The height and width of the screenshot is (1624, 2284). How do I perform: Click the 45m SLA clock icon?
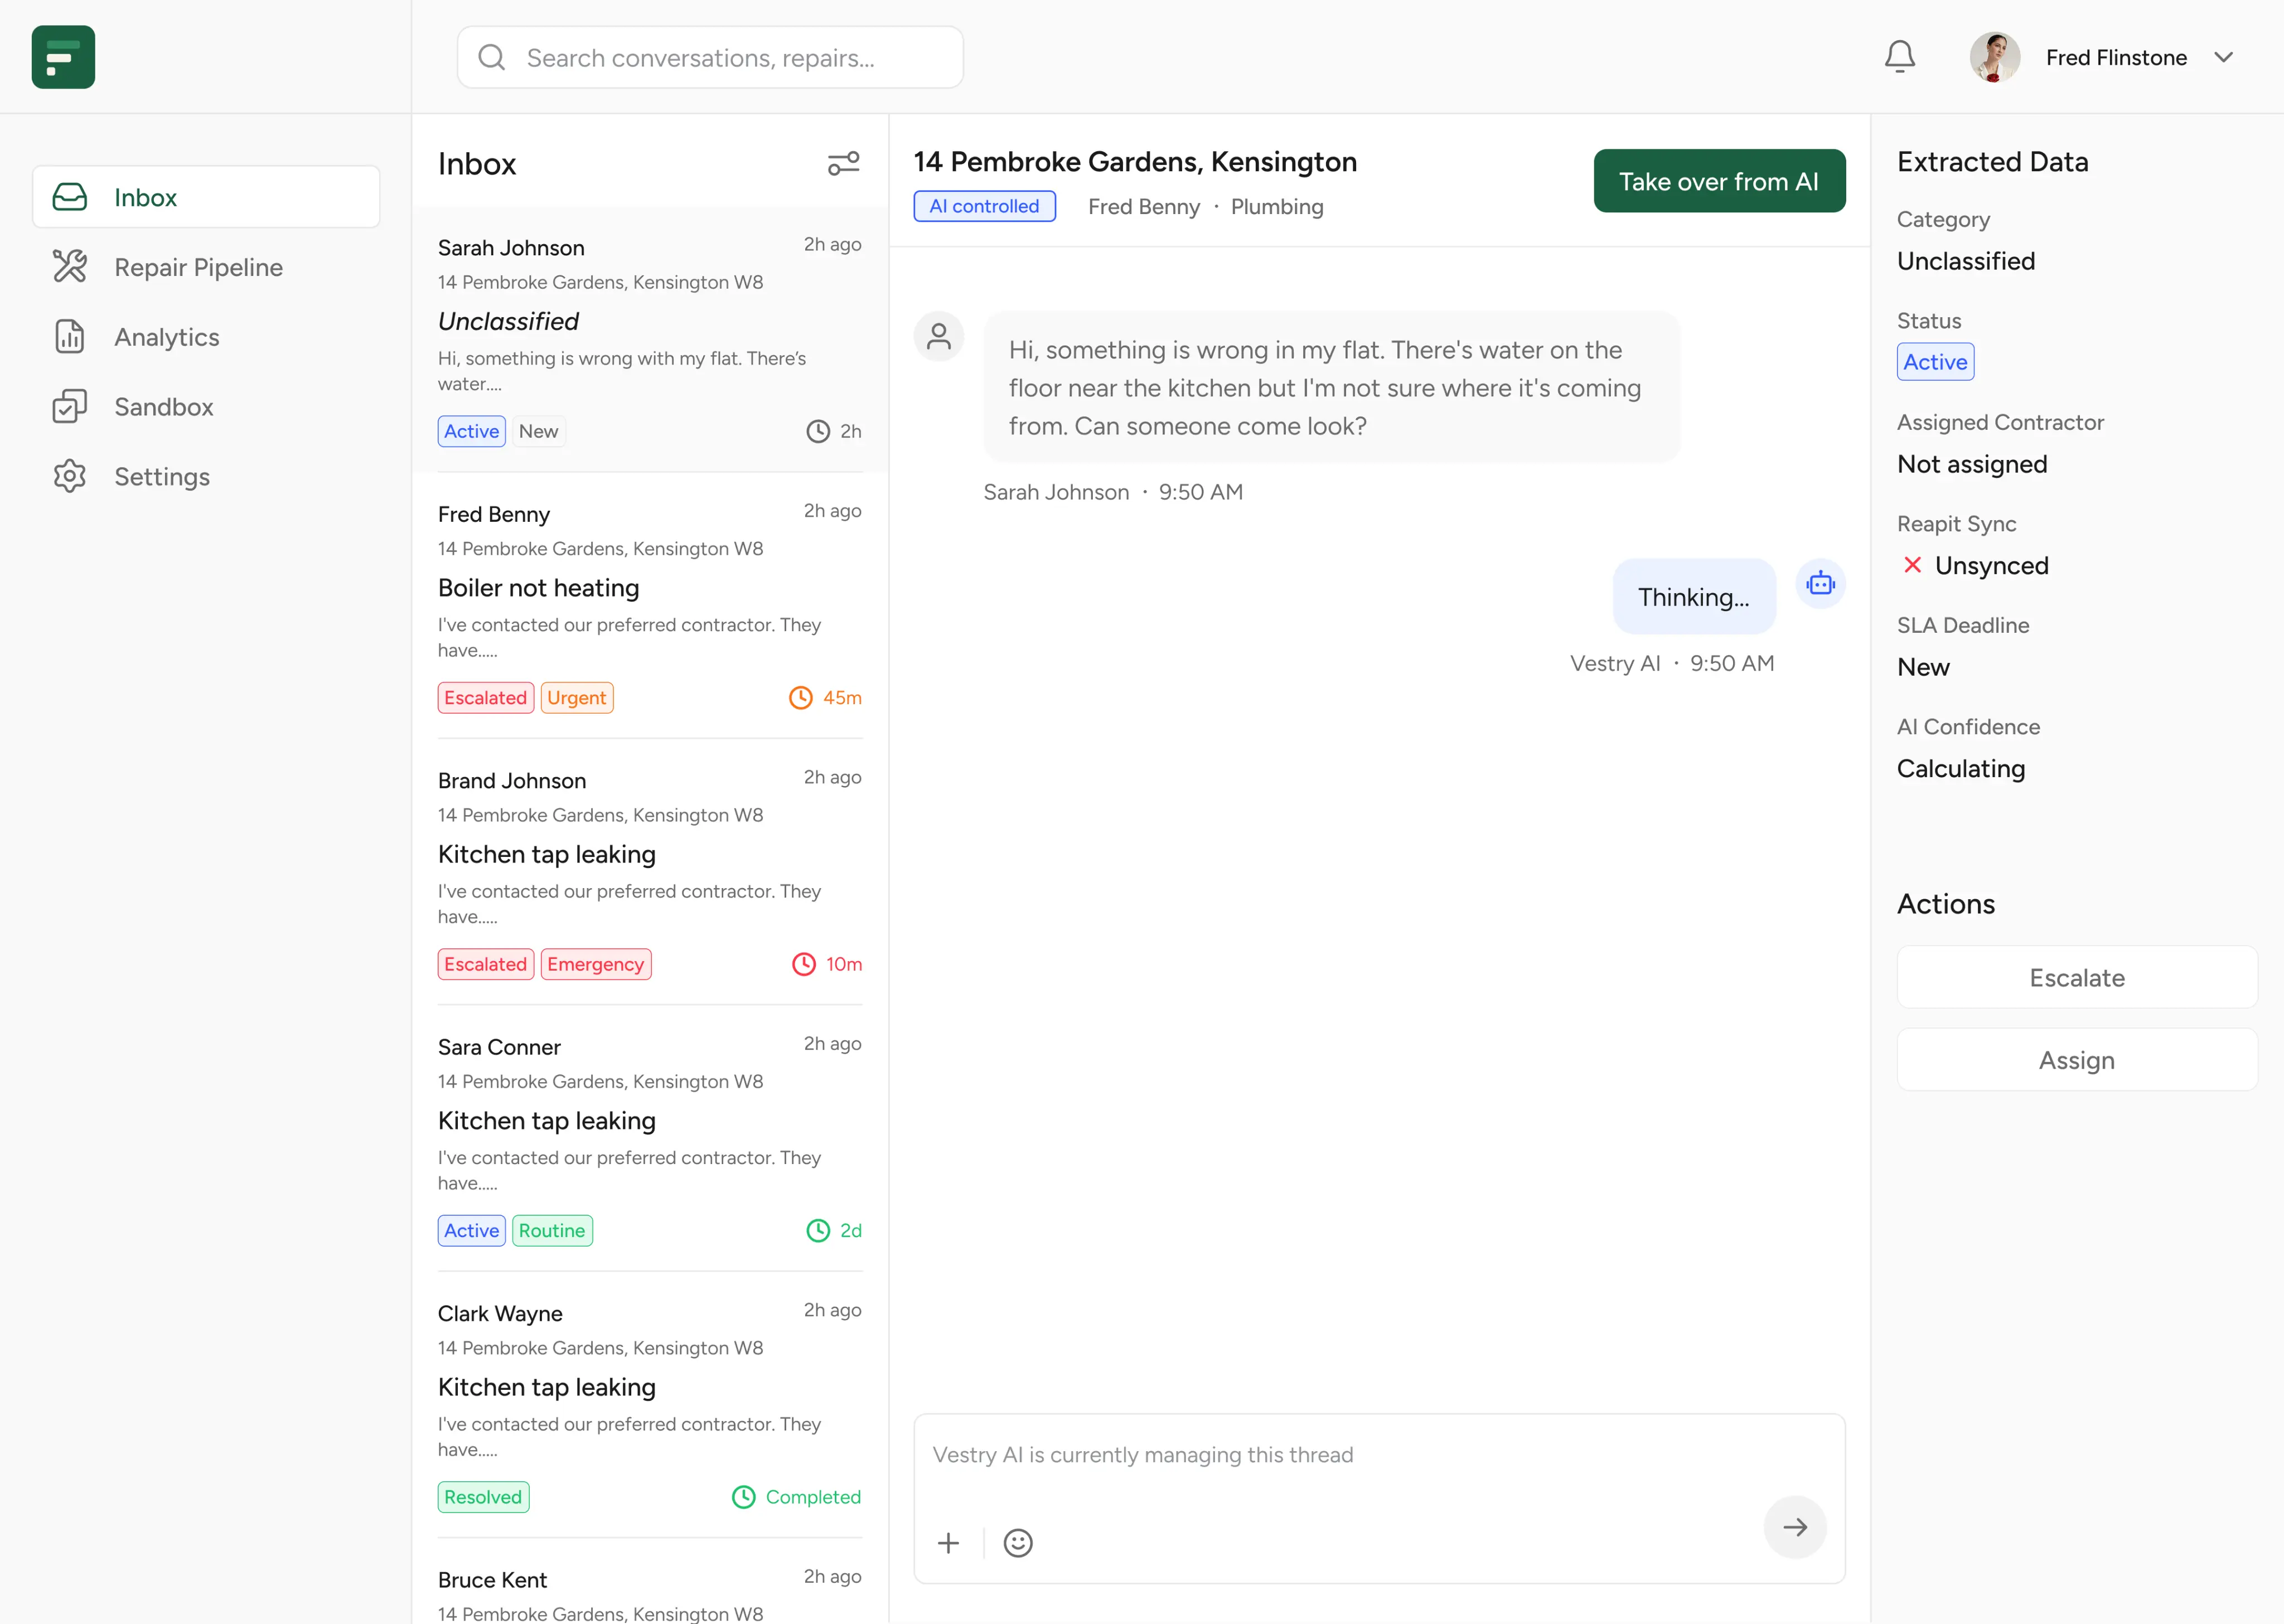click(800, 697)
